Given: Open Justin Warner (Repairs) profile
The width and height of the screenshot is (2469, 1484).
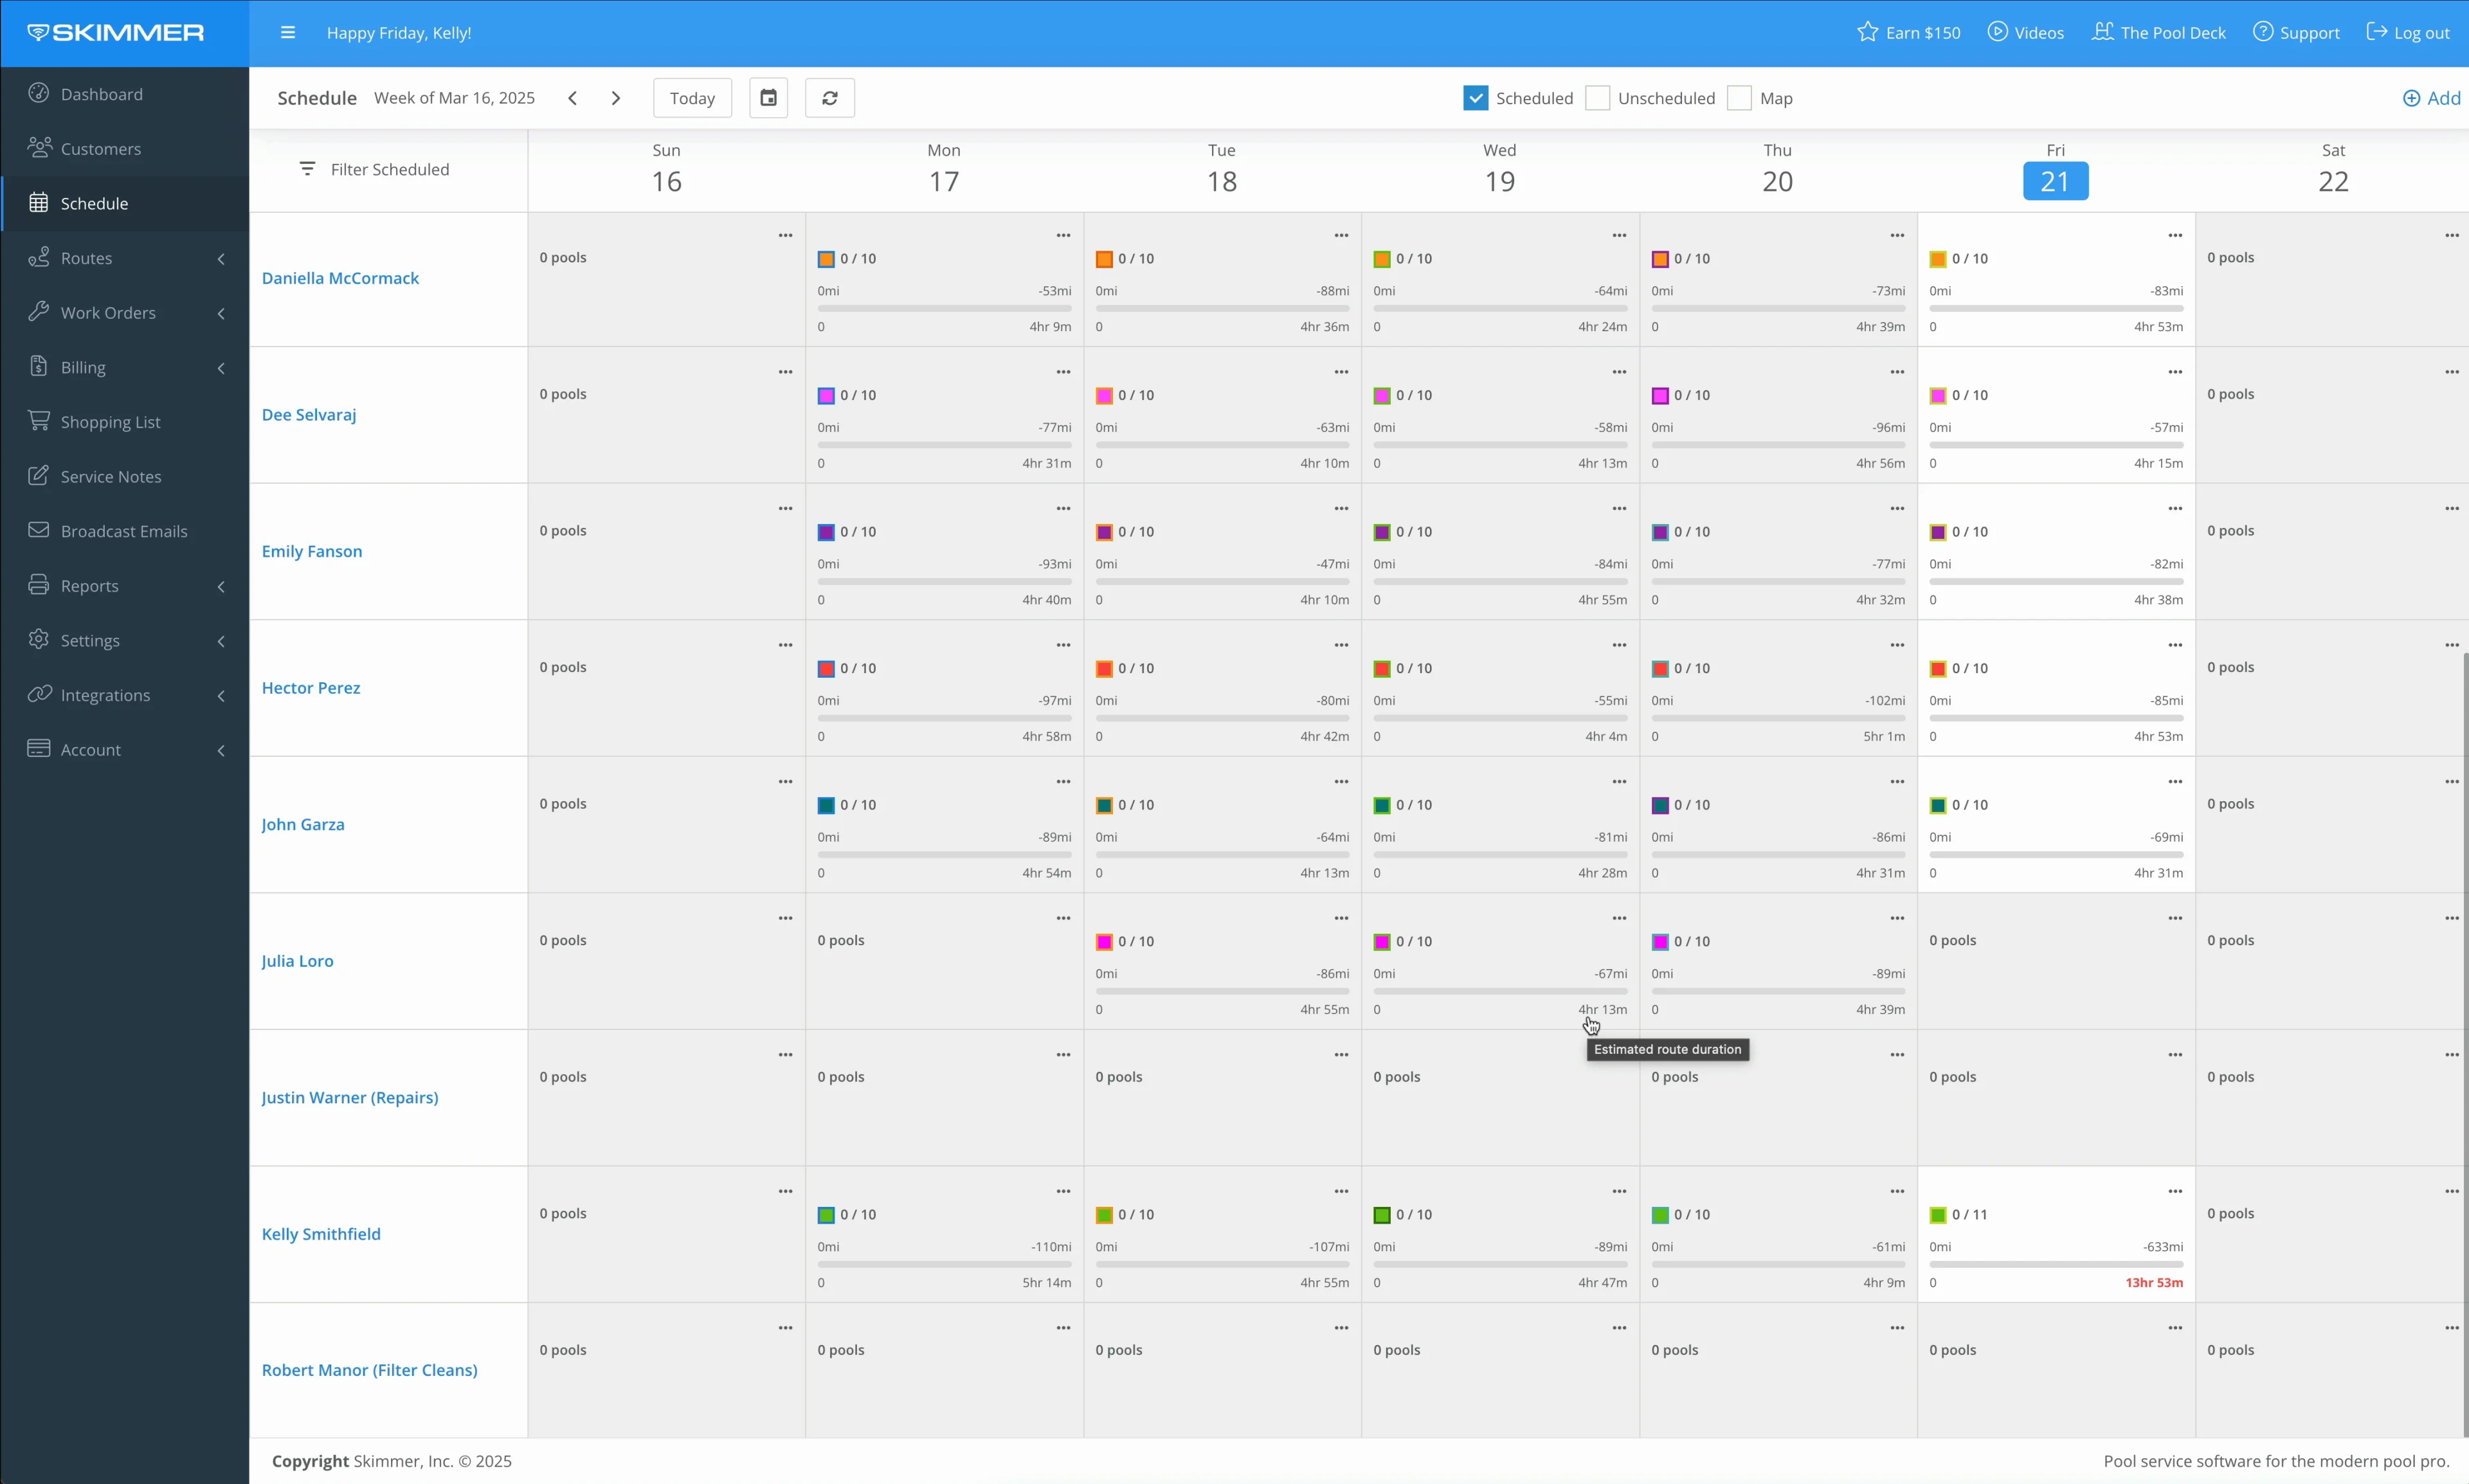Looking at the screenshot, I should tap(350, 1098).
